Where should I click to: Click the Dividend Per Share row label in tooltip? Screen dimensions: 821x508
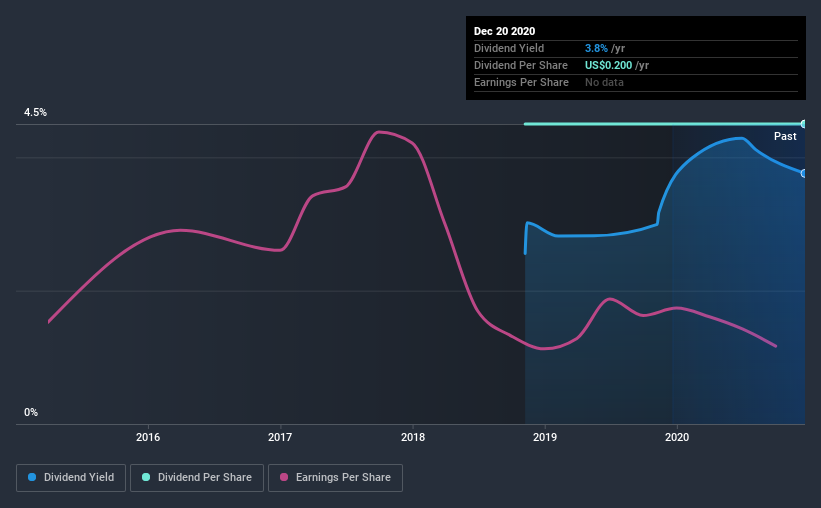[520, 65]
